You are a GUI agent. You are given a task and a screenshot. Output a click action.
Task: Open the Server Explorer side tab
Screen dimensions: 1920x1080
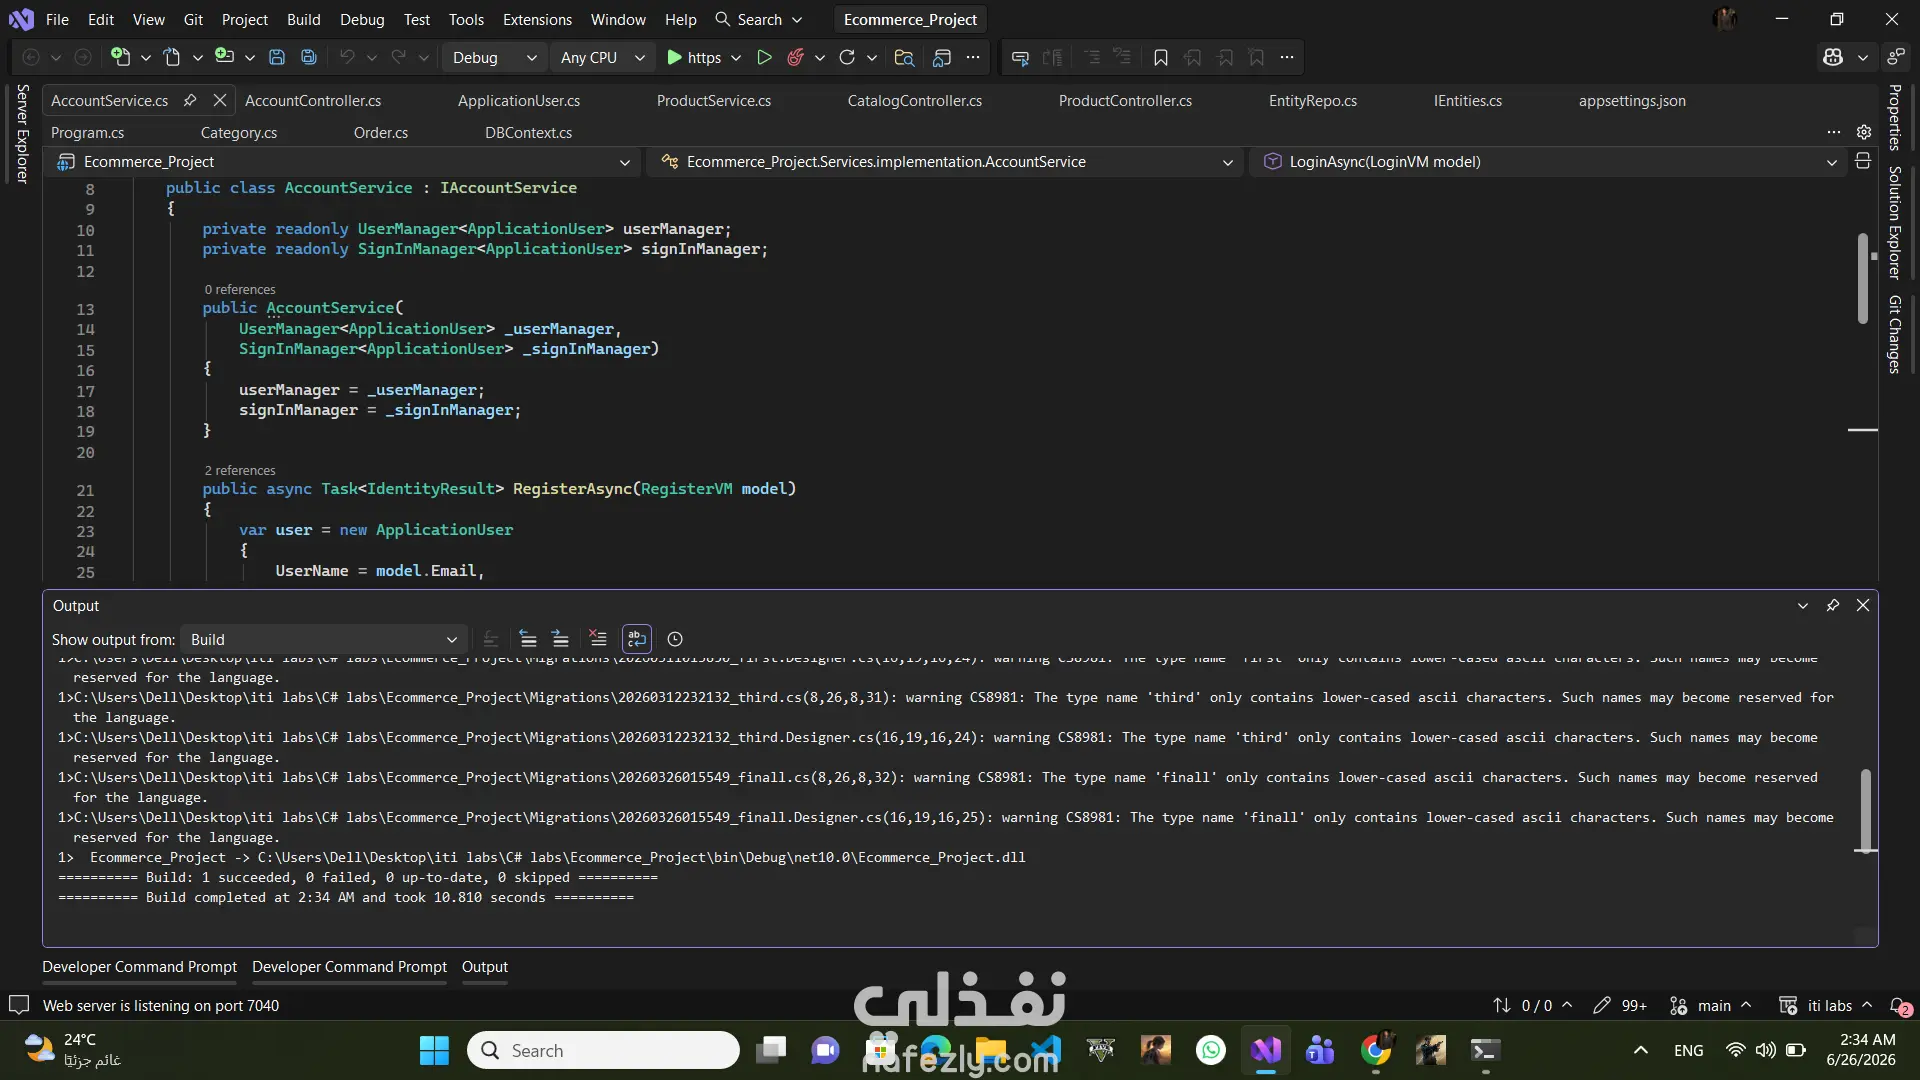[x=22, y=134]
